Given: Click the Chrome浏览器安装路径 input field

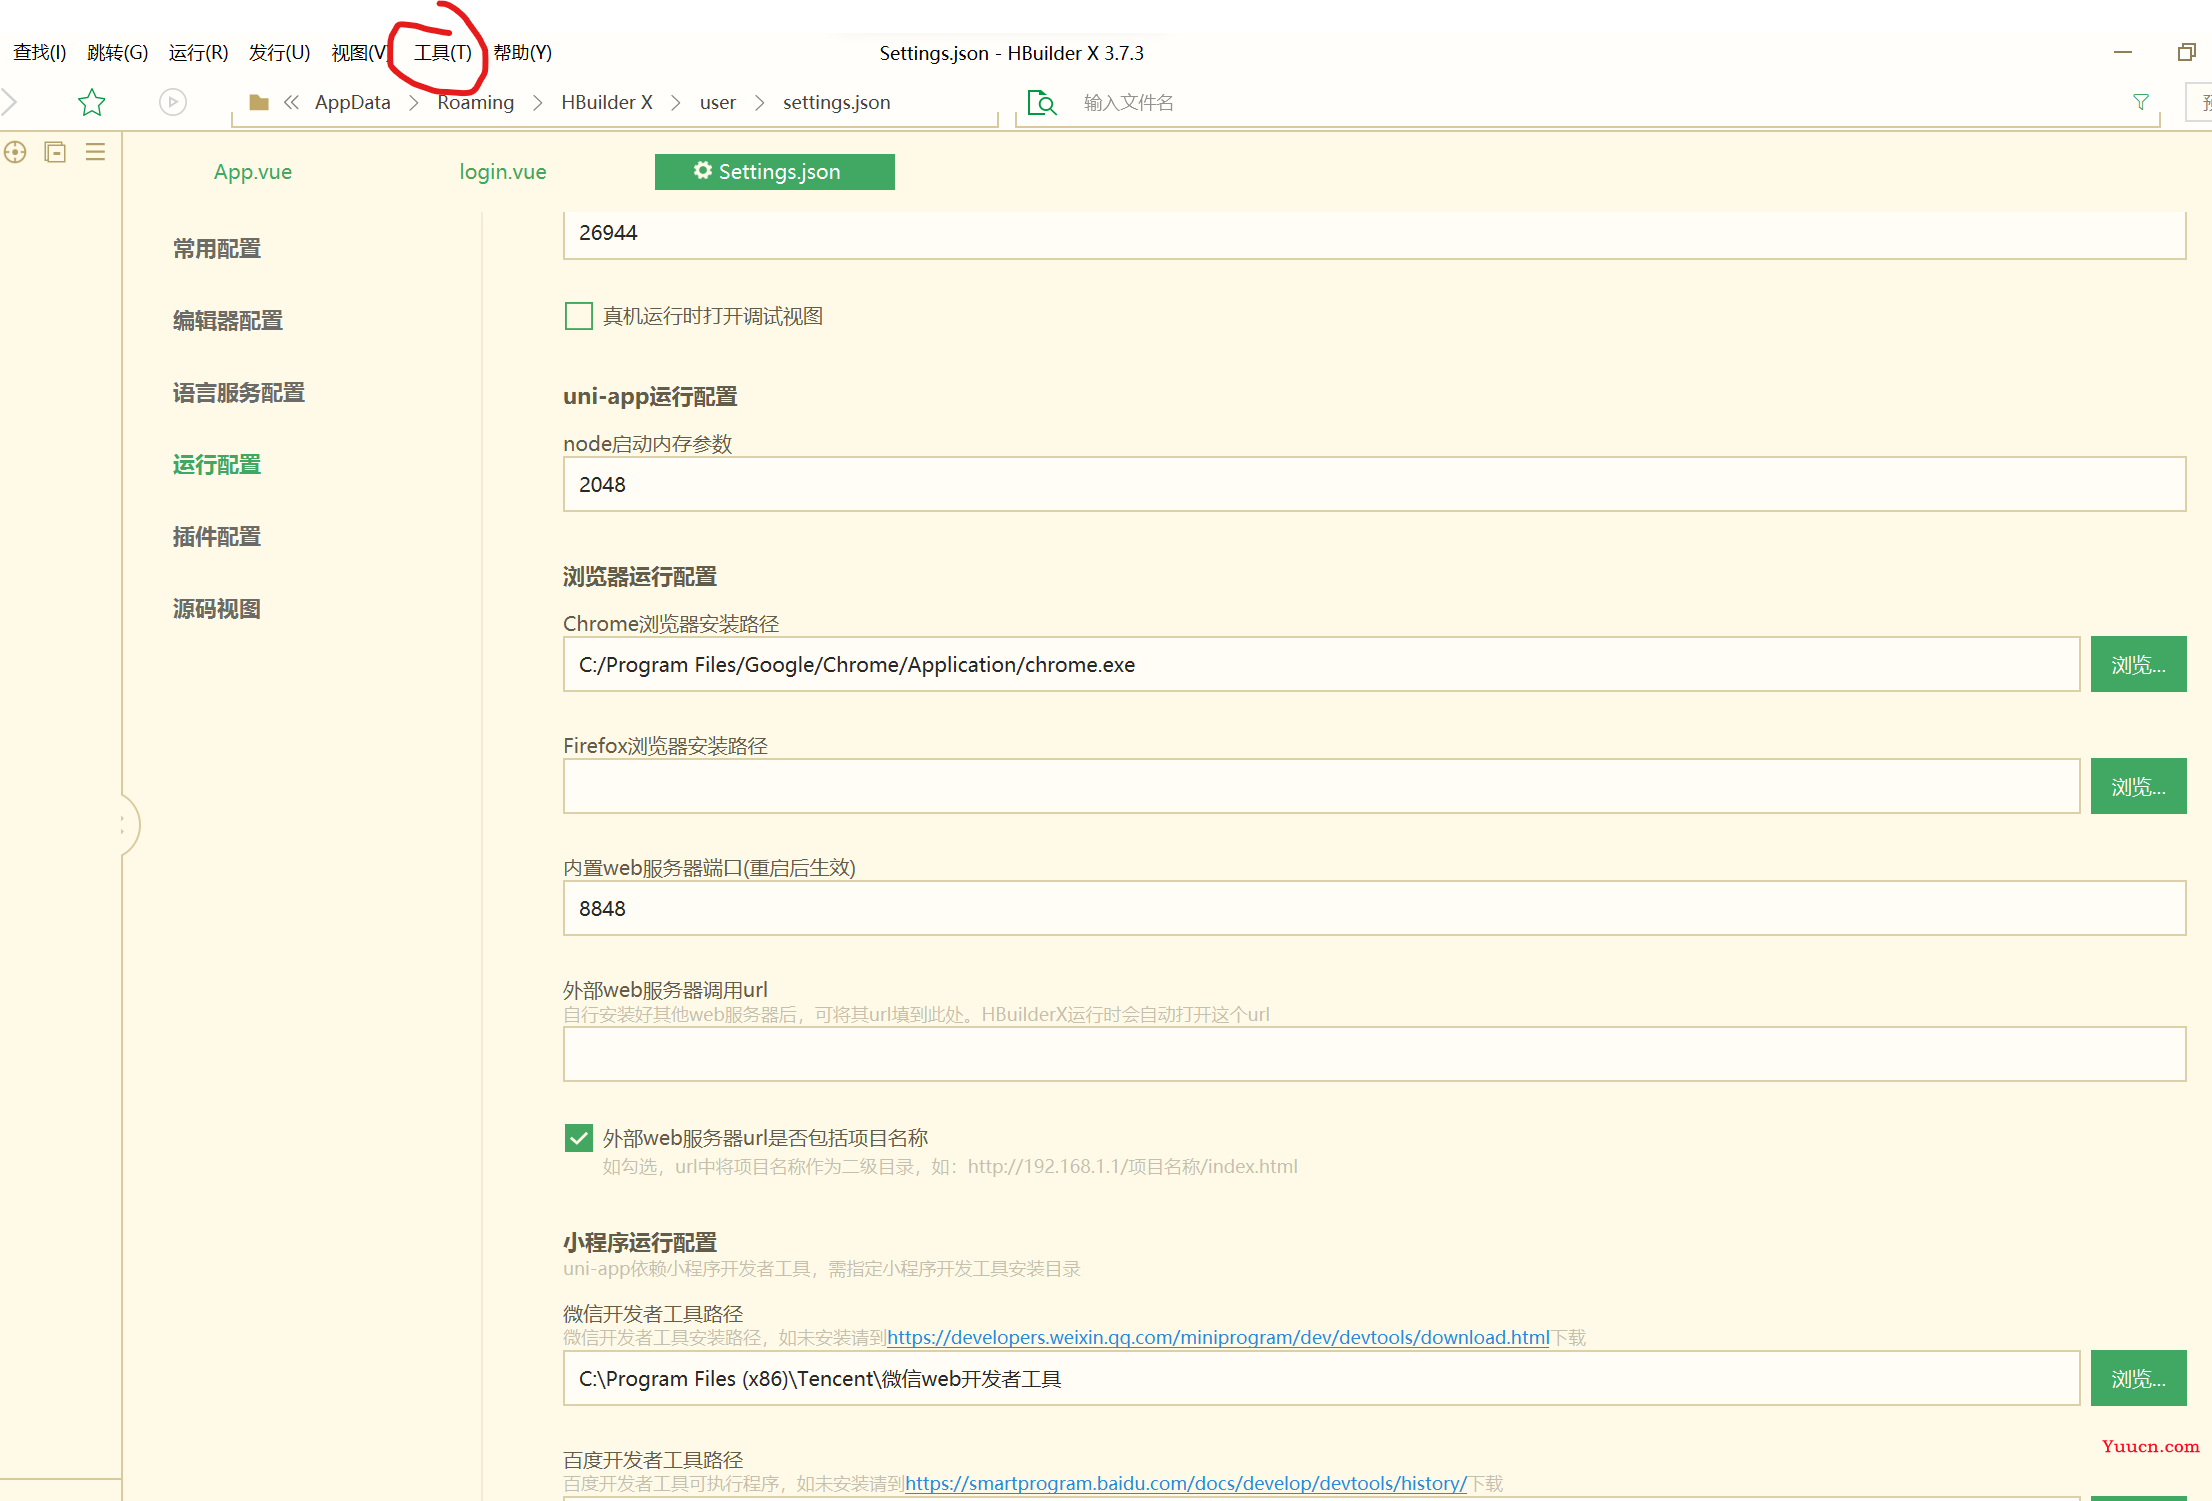Looking at the screenshot, I should pos(1321,665).
